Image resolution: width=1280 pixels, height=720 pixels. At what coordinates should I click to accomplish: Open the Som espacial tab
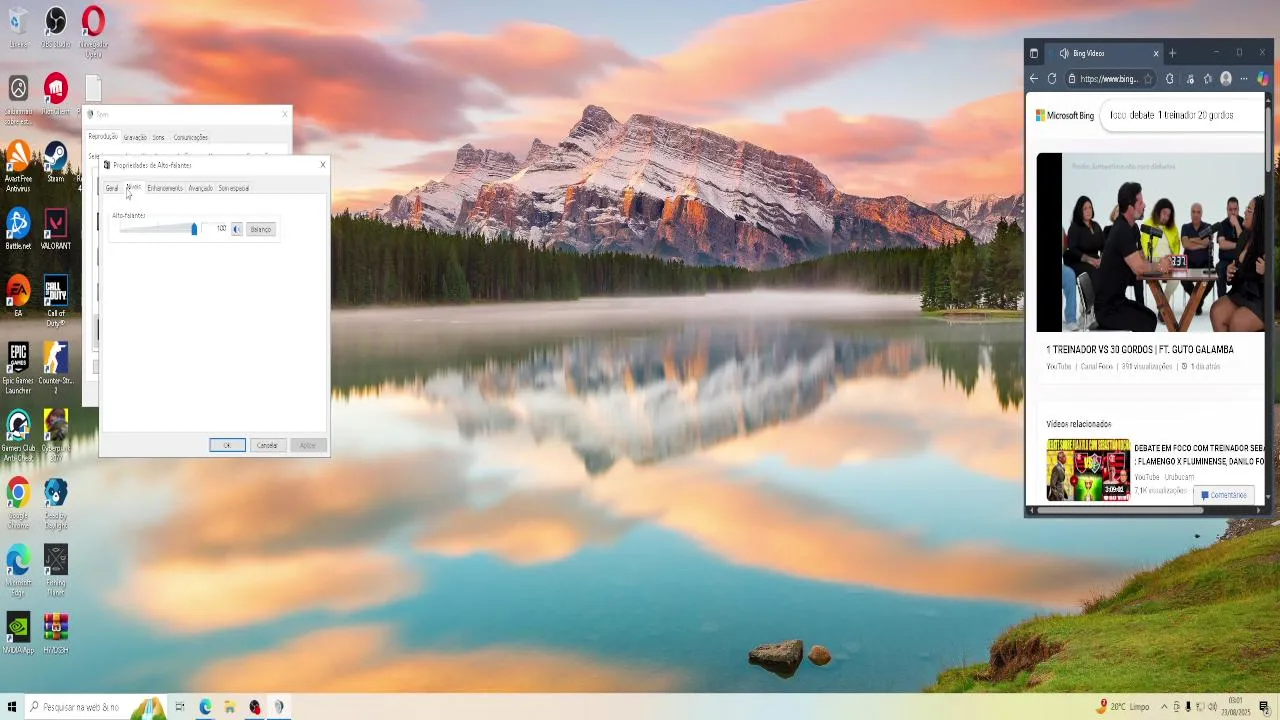(234, 188)
